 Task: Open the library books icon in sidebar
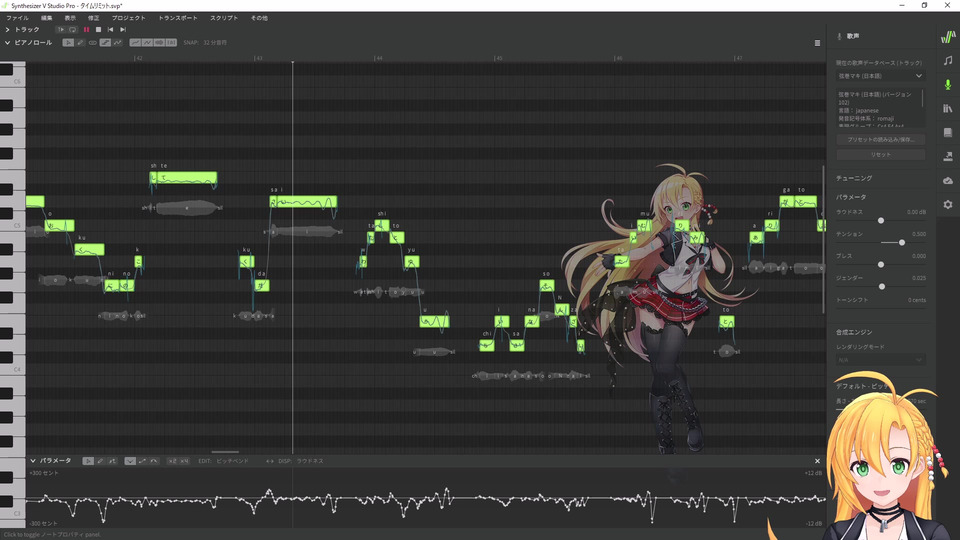948,108
